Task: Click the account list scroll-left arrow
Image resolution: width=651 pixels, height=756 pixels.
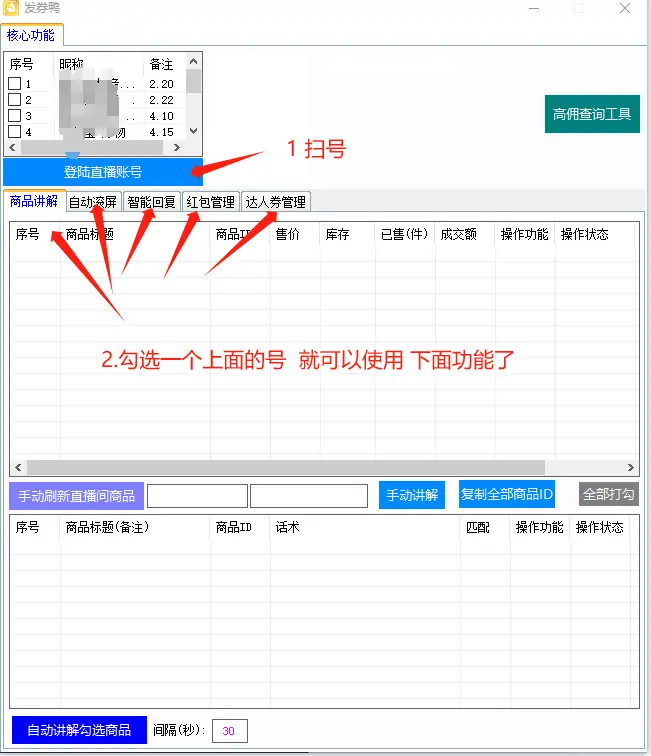Action: 13,148
